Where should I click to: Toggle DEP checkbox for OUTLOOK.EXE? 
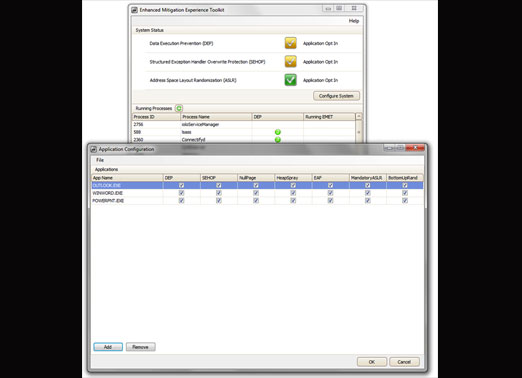(x=181, y=185)
